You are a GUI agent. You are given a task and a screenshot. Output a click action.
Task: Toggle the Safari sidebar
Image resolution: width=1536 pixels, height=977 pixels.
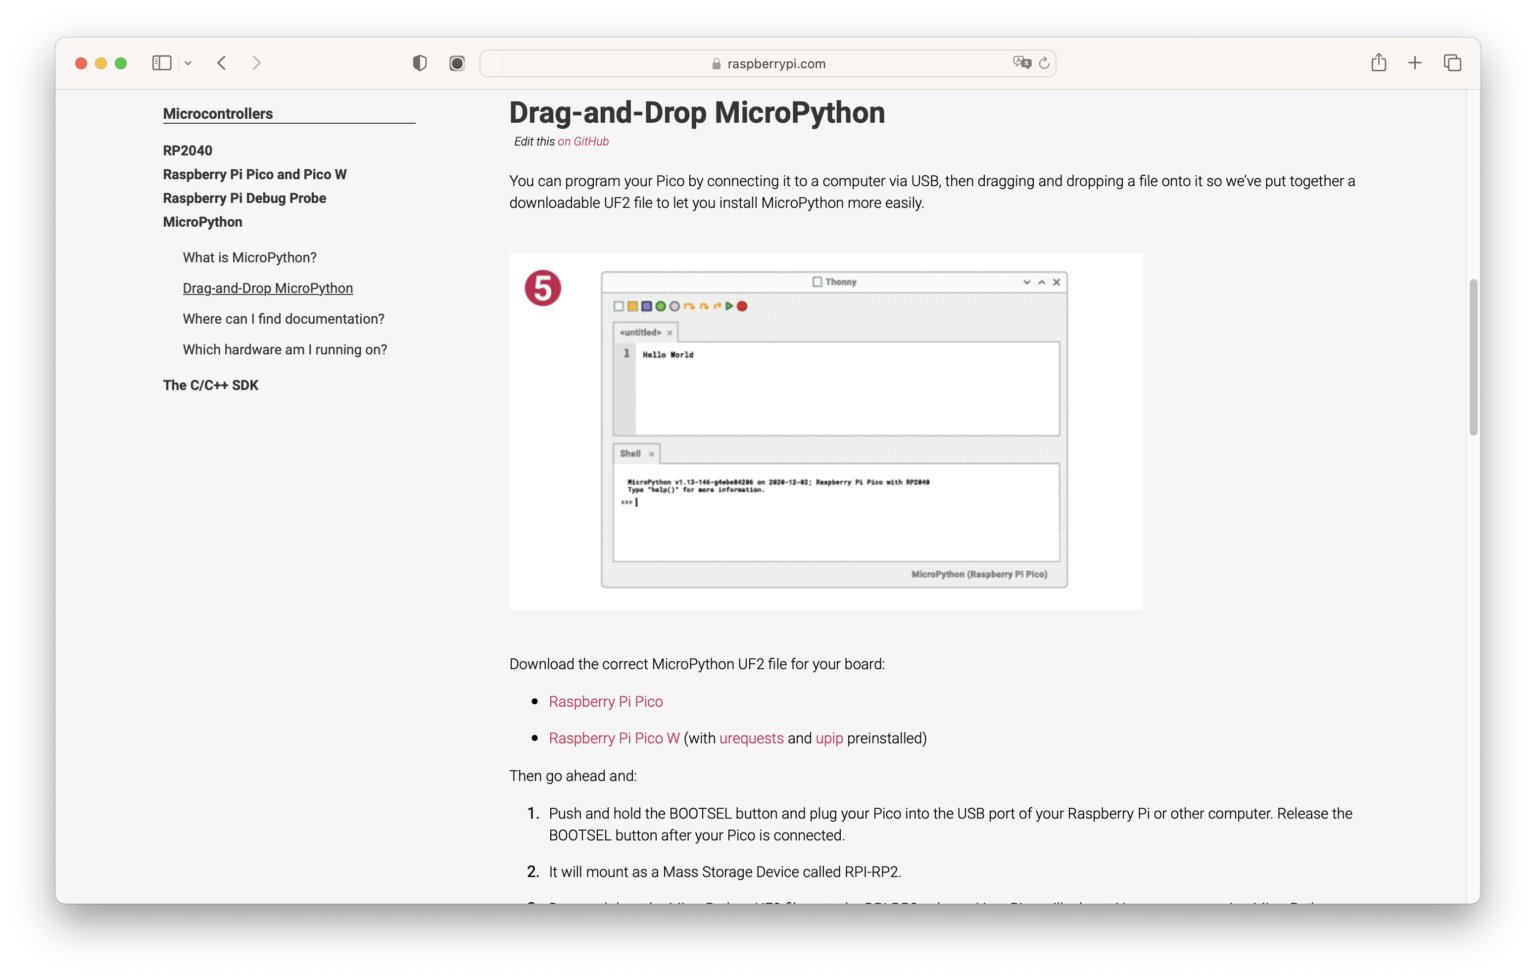161,62
